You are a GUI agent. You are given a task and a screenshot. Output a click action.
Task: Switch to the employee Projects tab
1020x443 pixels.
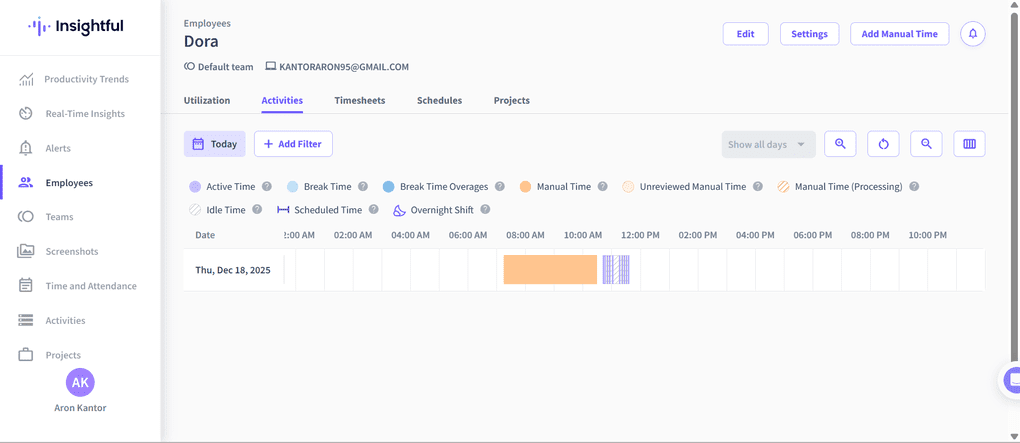(512, 101)
